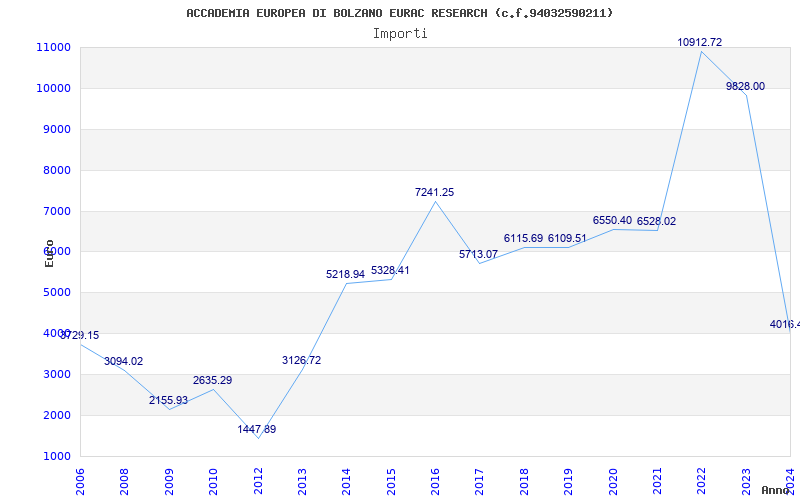Select the 2021 x-axis year label

click(x=657, y=481)
